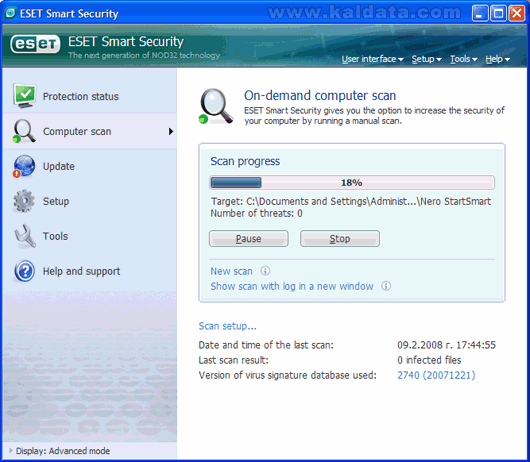
Task: Click the Setup gear icon
Action: click(x=24, y=201)
